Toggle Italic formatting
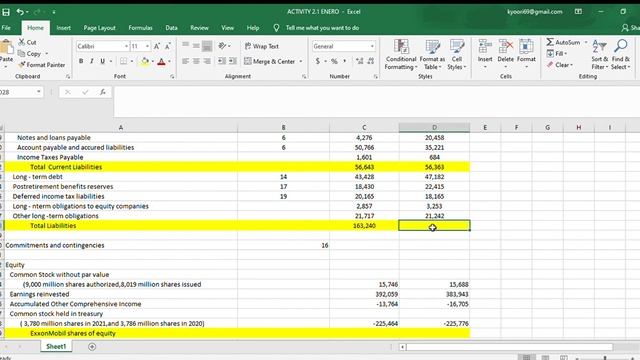The width and height of the screenshot is (640, 360). tap(91, 61)
